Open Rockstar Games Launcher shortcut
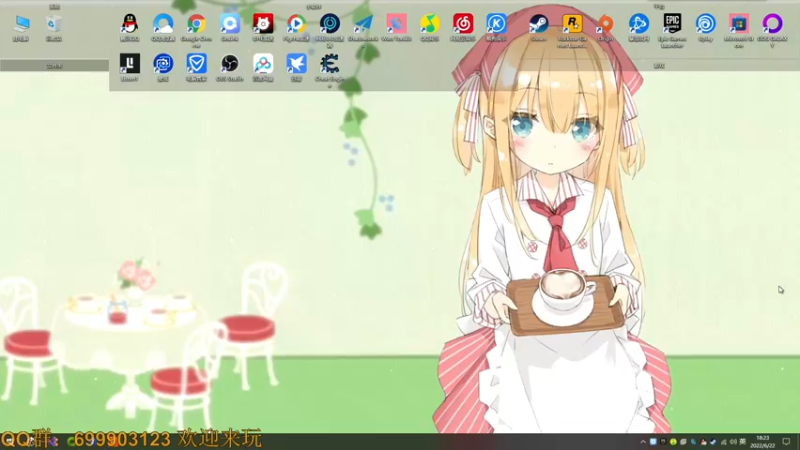 (x=572, y=31)
